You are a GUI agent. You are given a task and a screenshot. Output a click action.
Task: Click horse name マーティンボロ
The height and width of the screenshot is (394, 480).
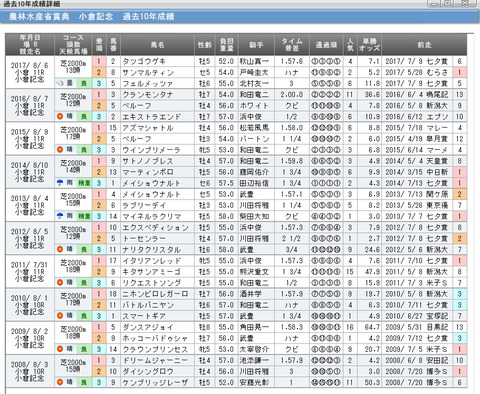[148, 172]
